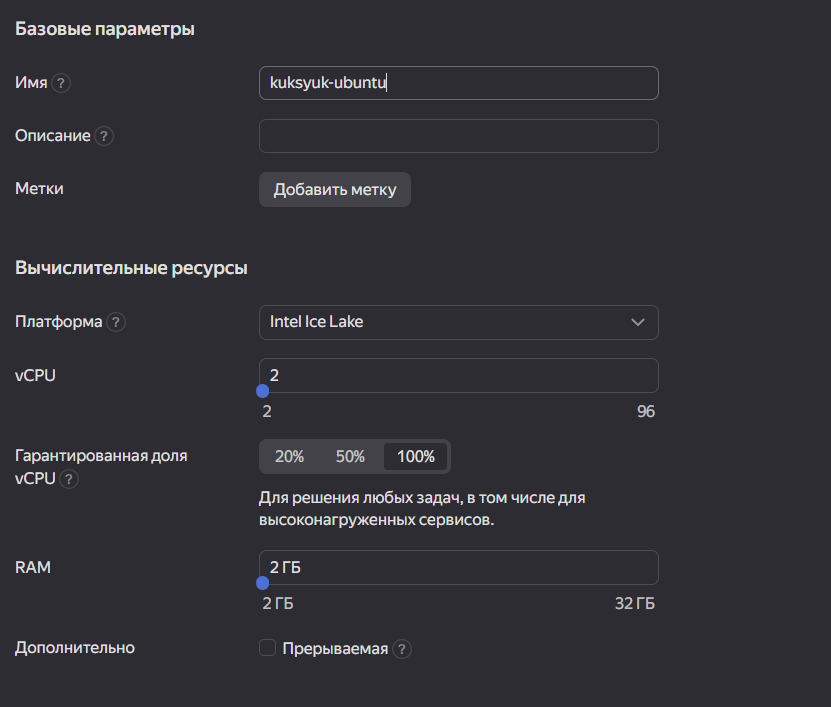Click the 96 maximum label under vCPU

[x=645, y=412]
